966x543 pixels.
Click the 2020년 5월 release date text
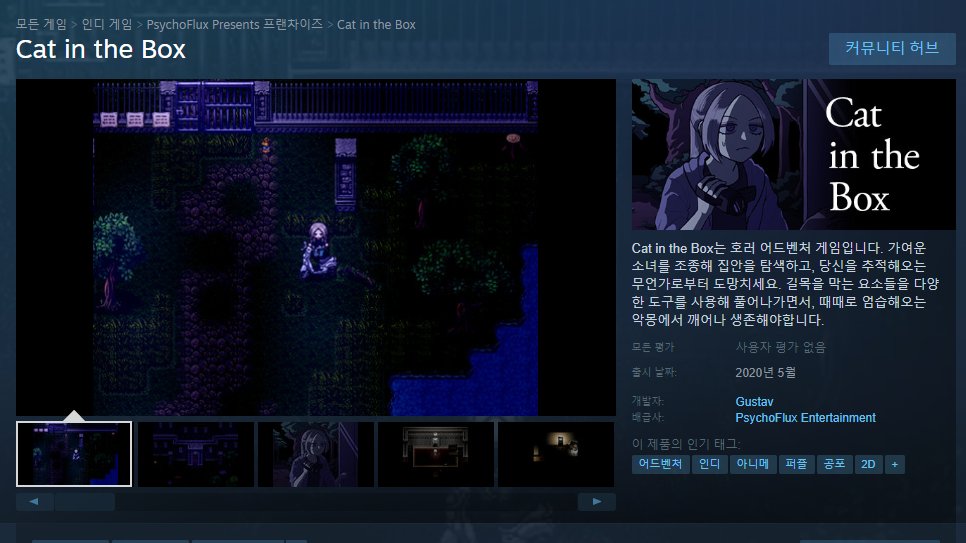[766, 373]
